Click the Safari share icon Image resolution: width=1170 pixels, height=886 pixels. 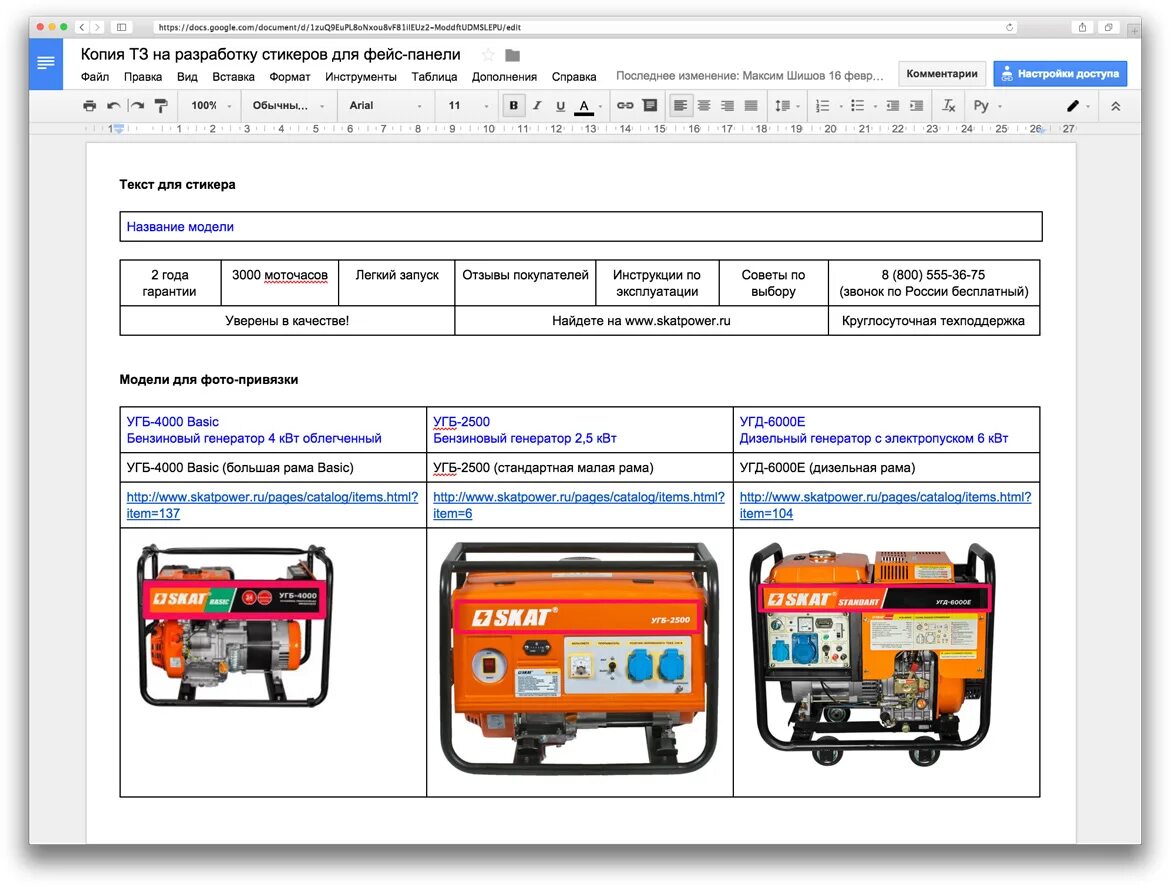click(1082, 27)
